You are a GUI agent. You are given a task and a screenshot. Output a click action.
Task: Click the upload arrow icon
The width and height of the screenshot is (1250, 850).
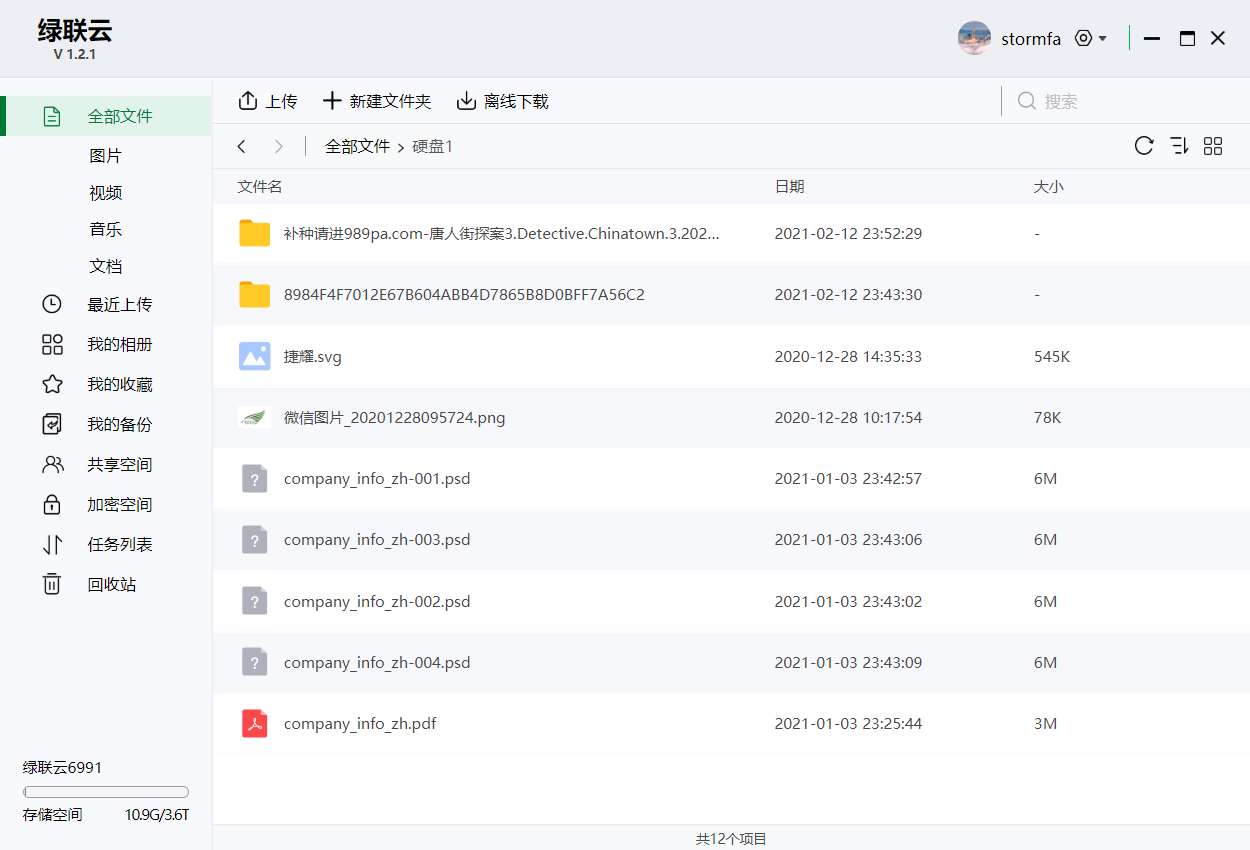[x=248, y=101]
